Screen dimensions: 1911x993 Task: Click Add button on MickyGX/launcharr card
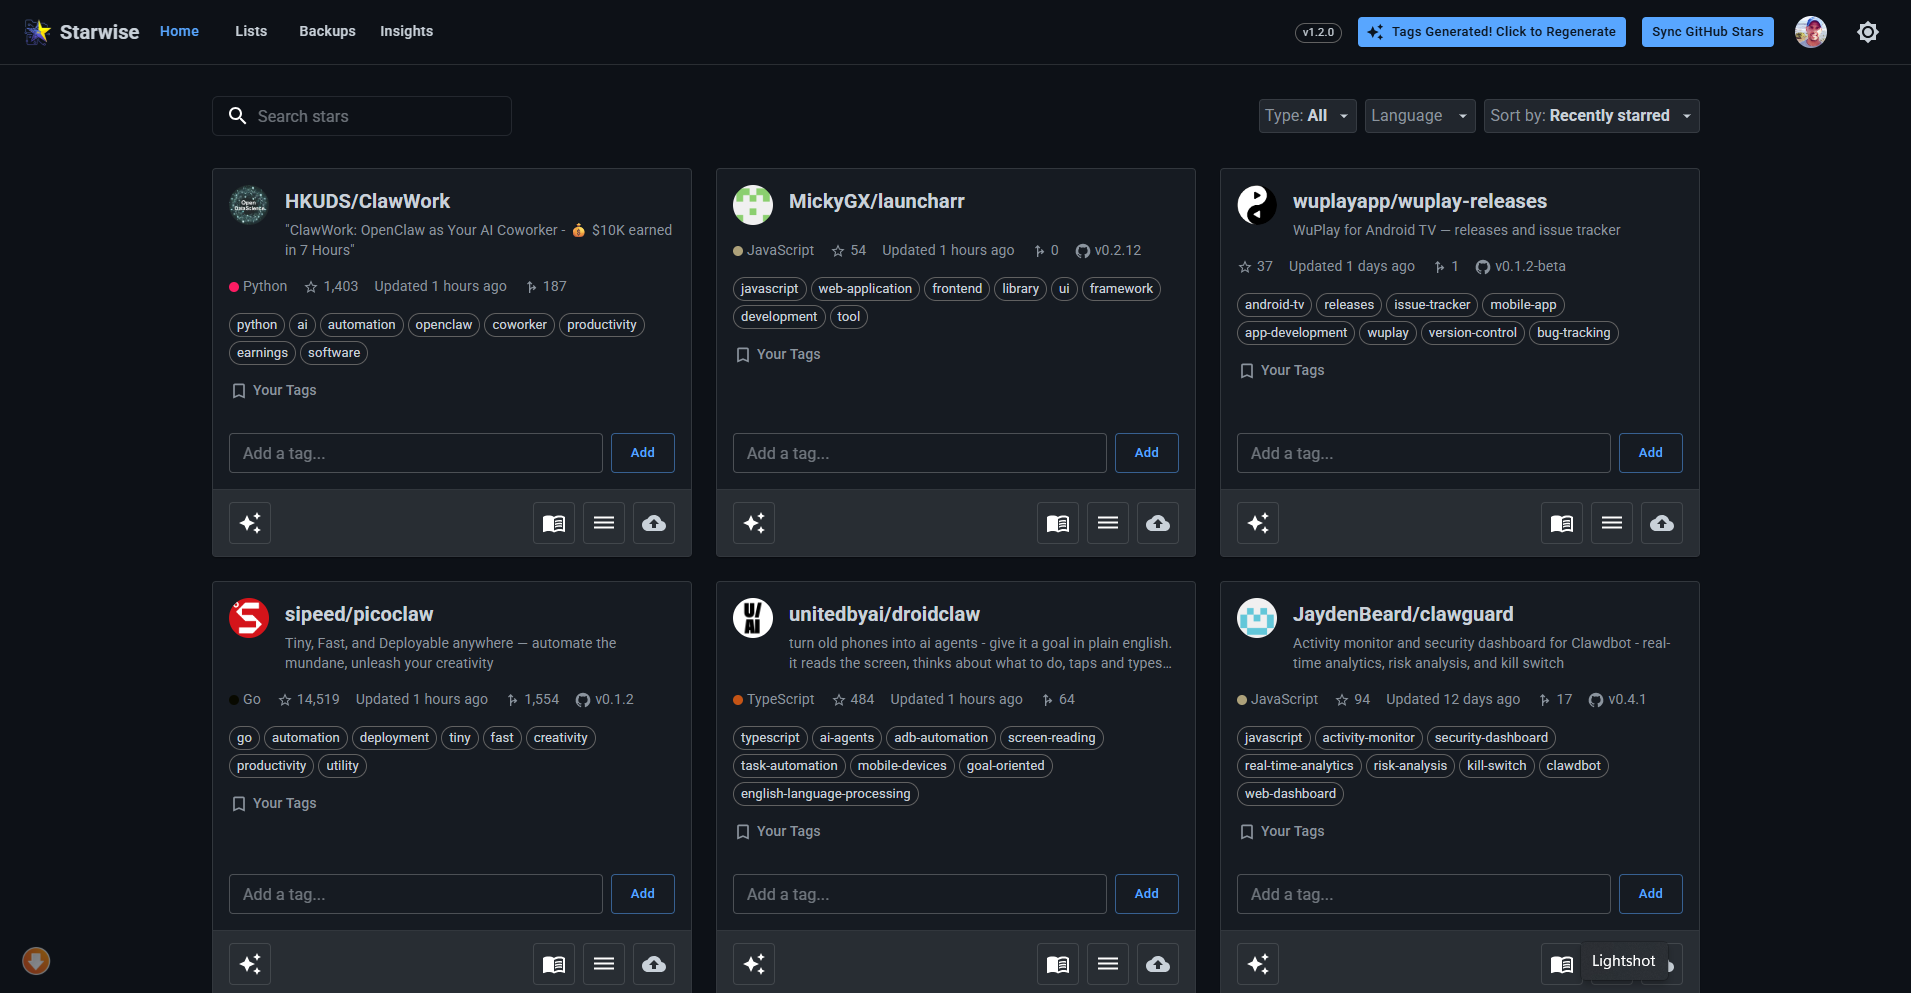(x=1147, y=453)
